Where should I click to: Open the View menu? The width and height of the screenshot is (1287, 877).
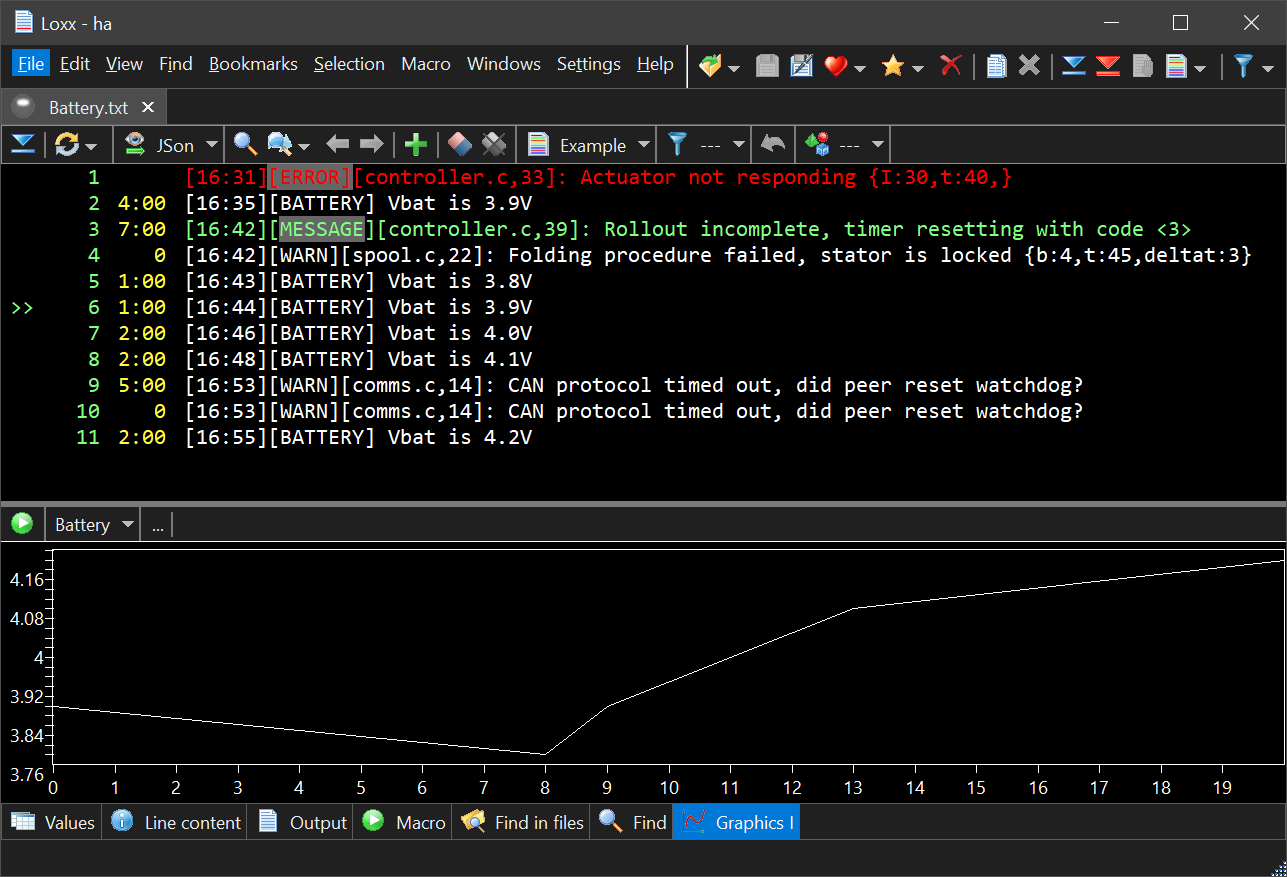pyautogui.click(x=124, y=64)
